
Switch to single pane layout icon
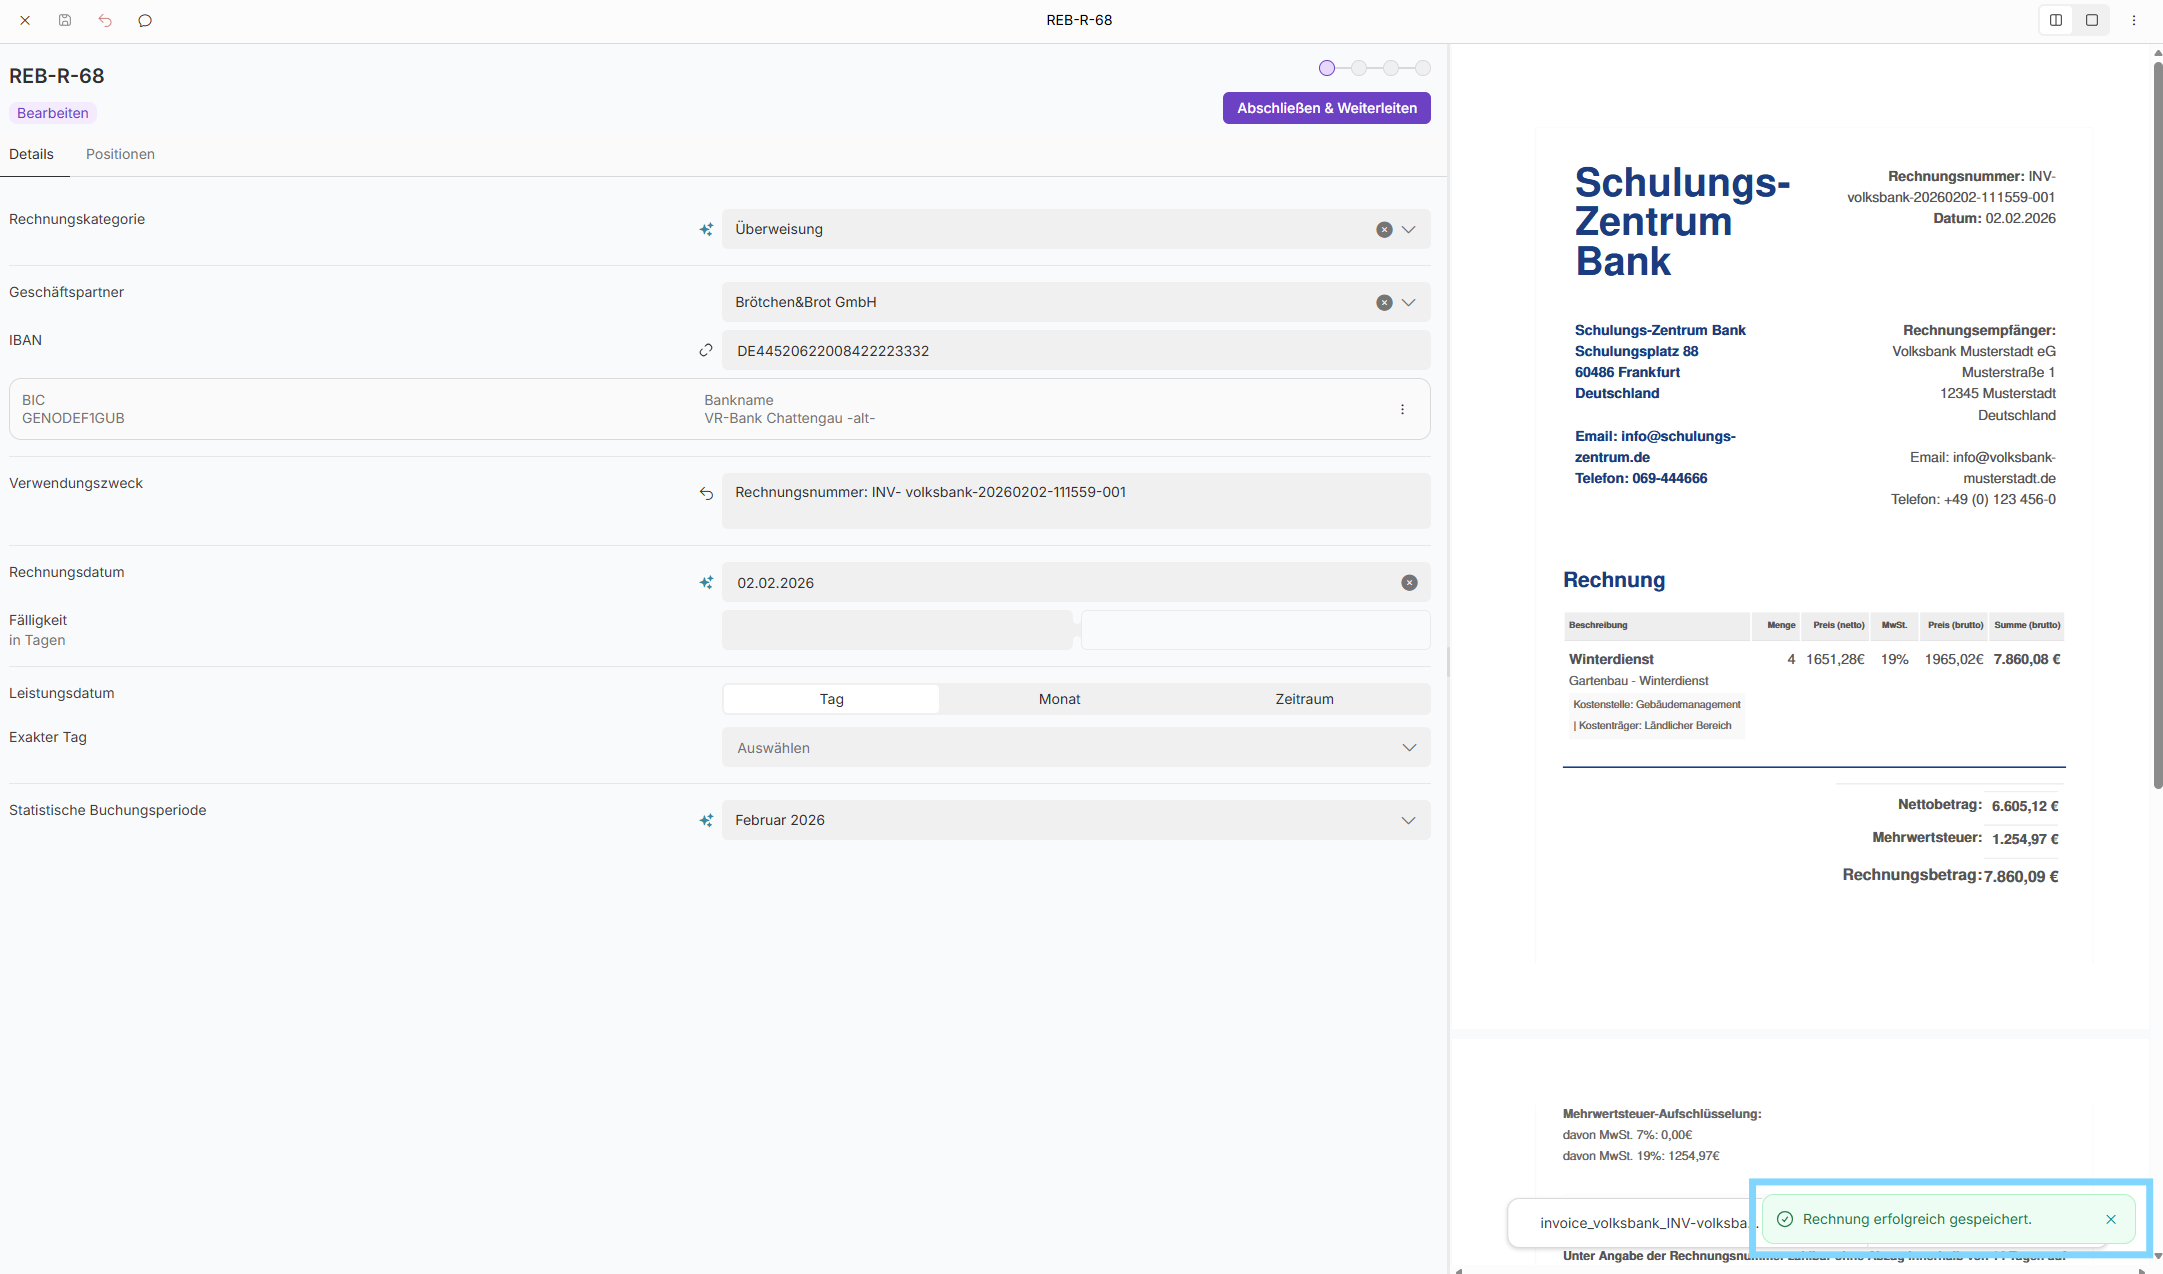pyautogui.click(x=2092, y=20)
